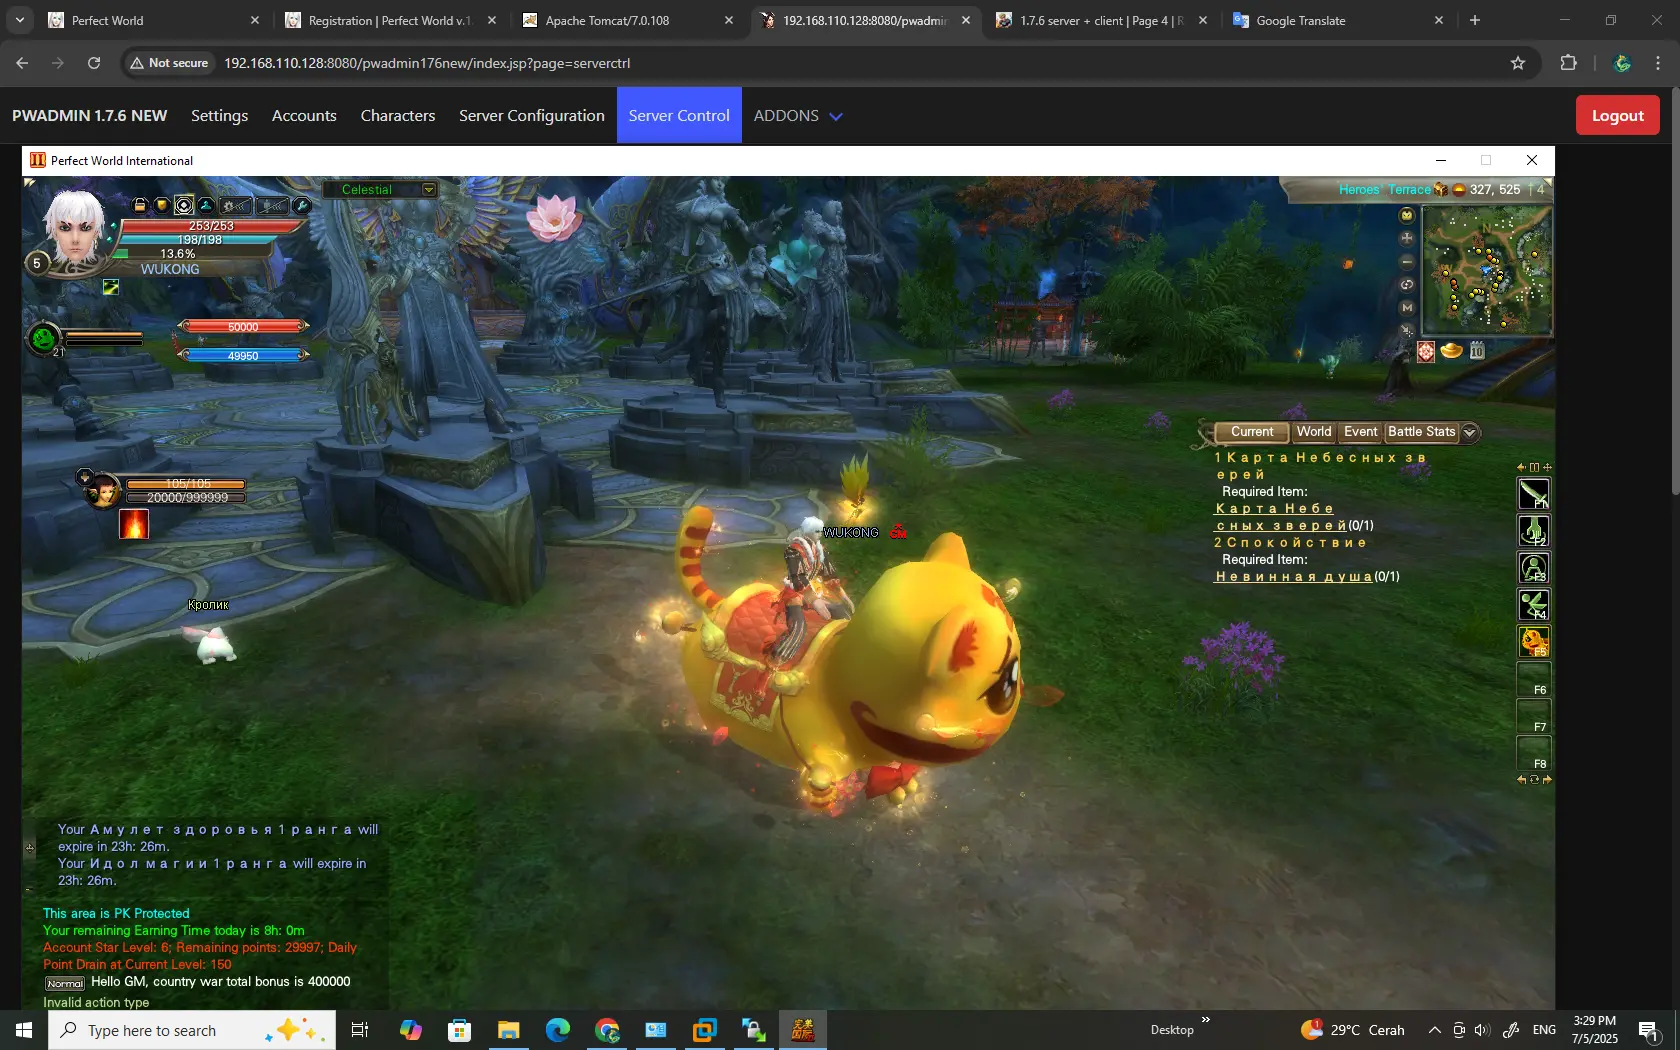This screenshot has width=1680, height=1050.
Task: Open the Settings menu in PWADMIN
Action: 219,116
